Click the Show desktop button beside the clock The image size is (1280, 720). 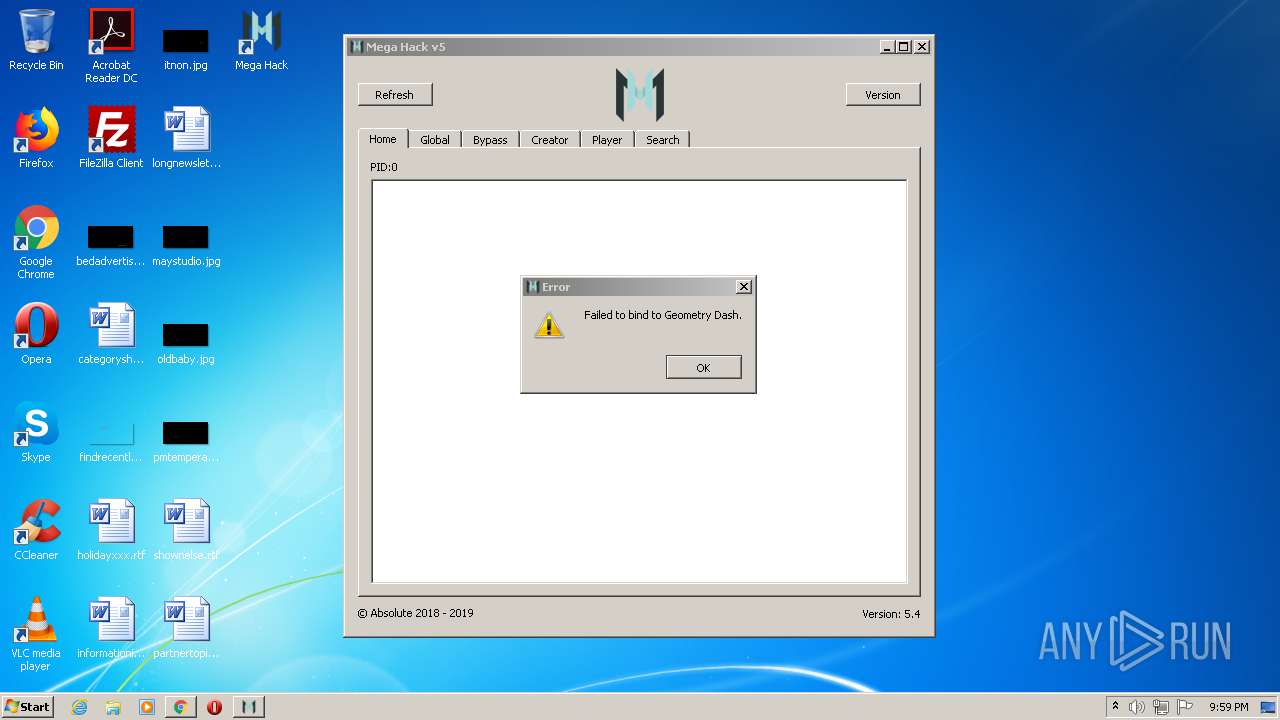[x=1270, y=707]
